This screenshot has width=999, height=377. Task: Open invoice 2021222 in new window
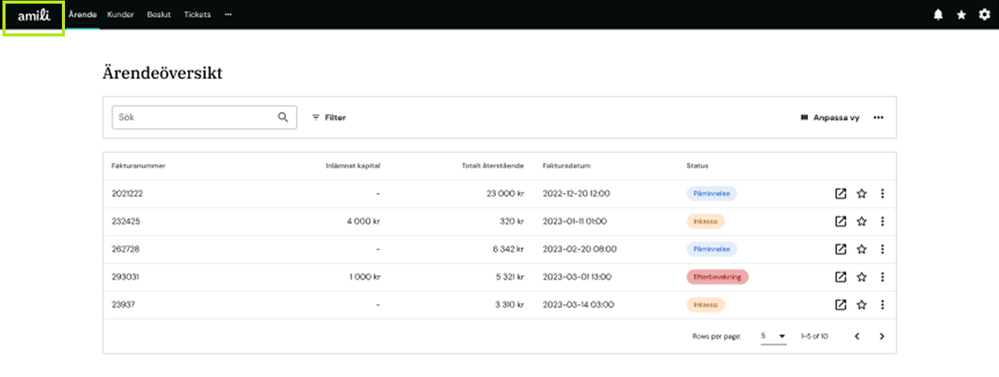(x=840, y=194)
